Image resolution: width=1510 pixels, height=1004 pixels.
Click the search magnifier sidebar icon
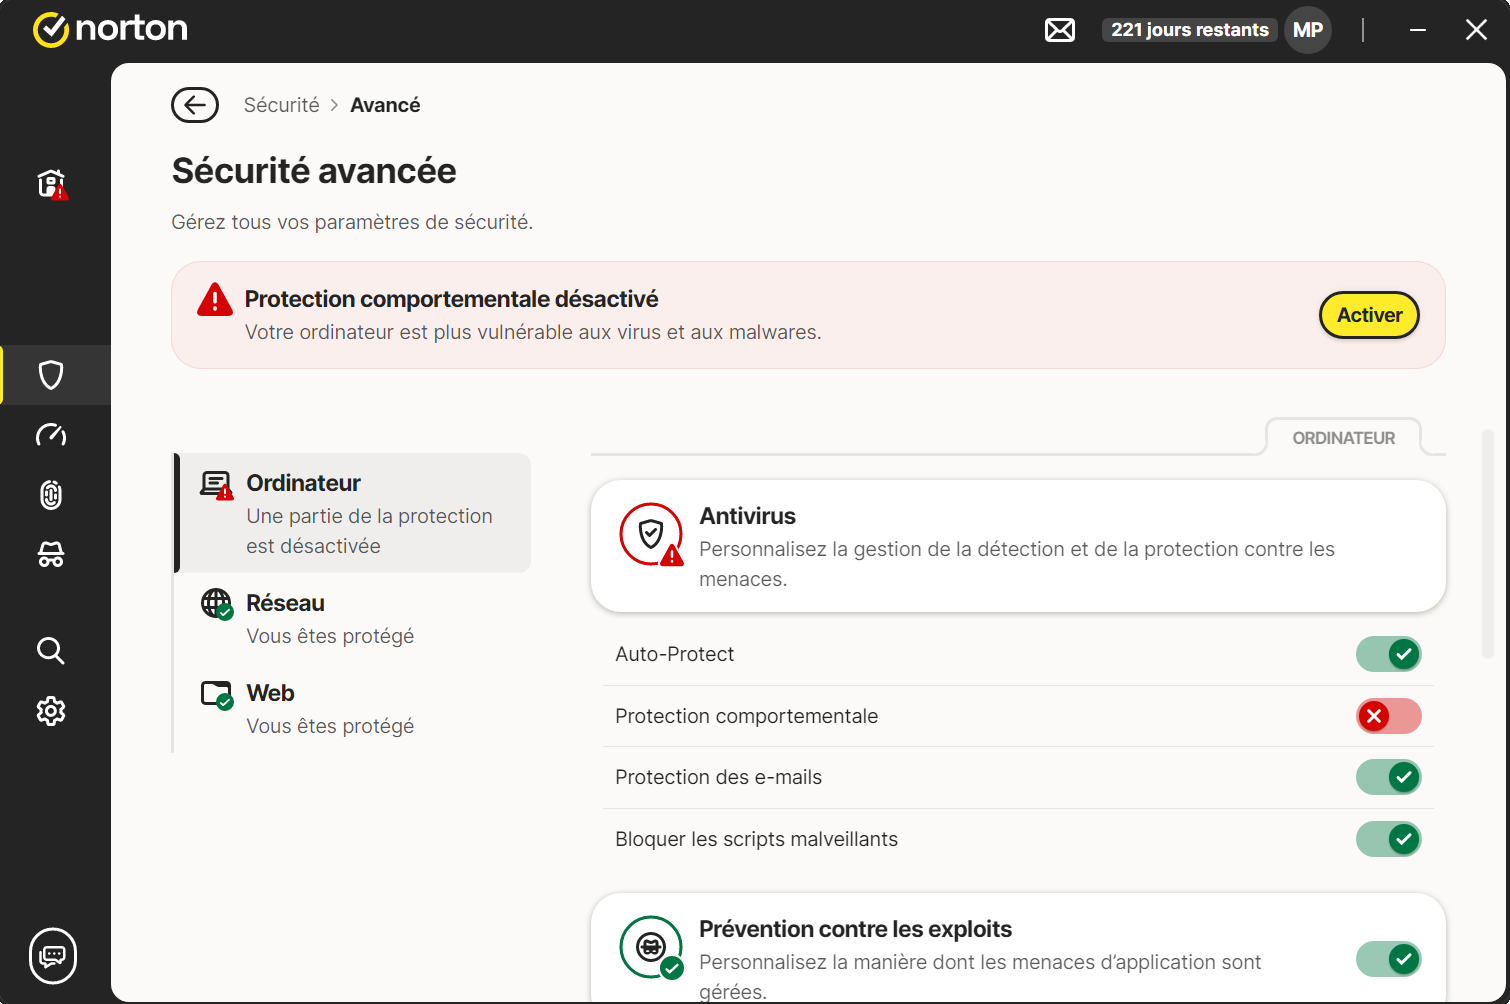[x=51, y=651]
